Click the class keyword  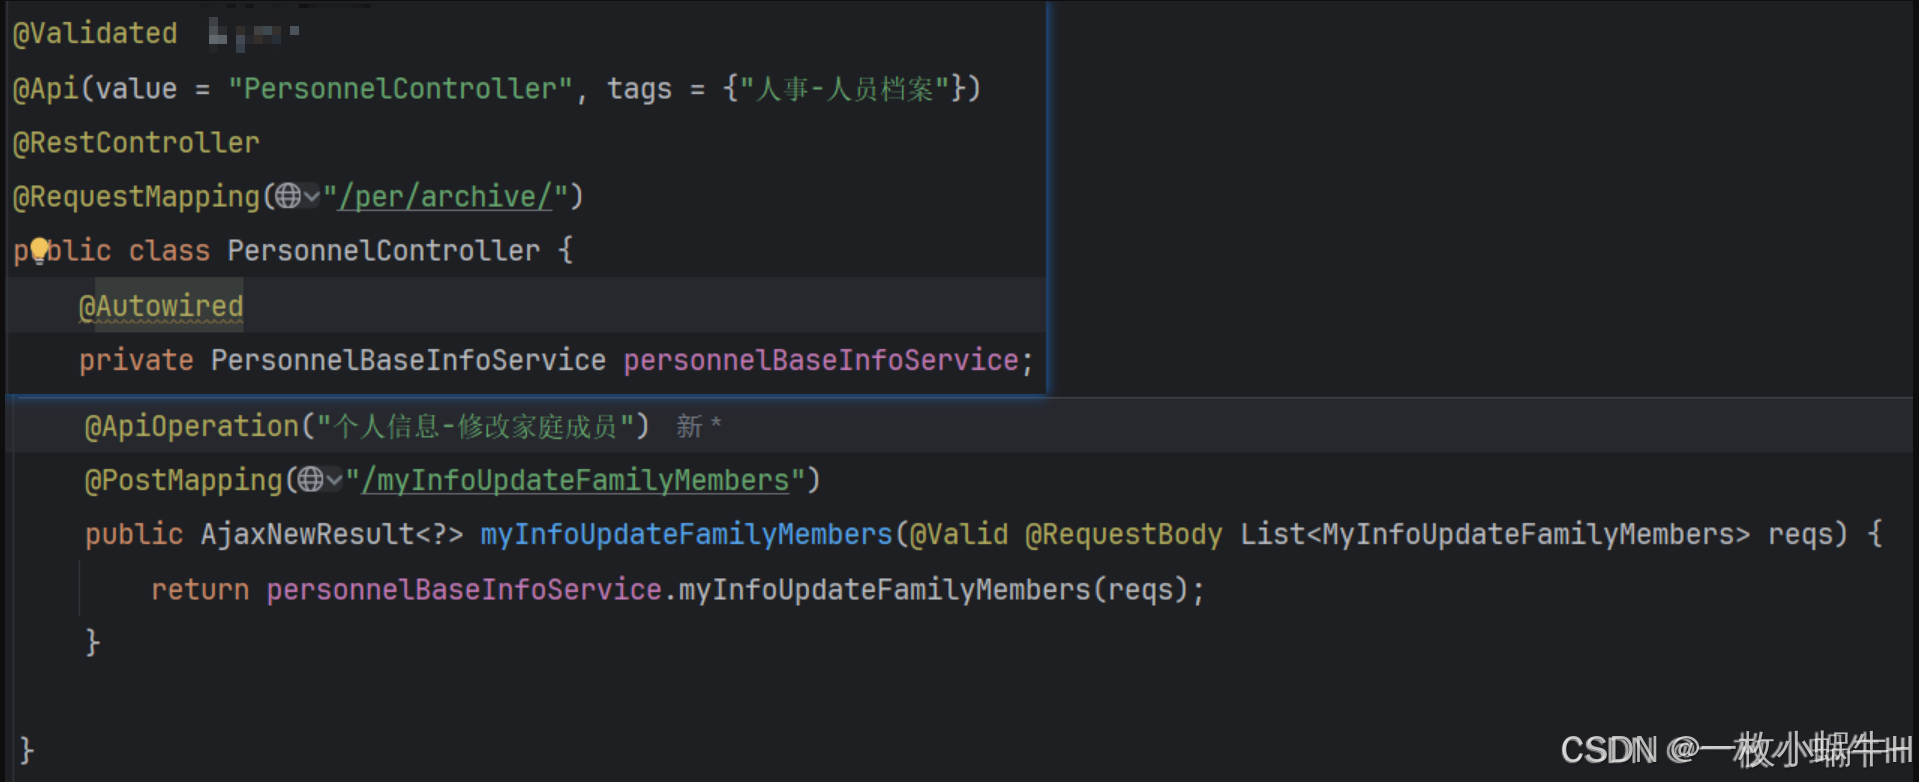coord(169,251)
